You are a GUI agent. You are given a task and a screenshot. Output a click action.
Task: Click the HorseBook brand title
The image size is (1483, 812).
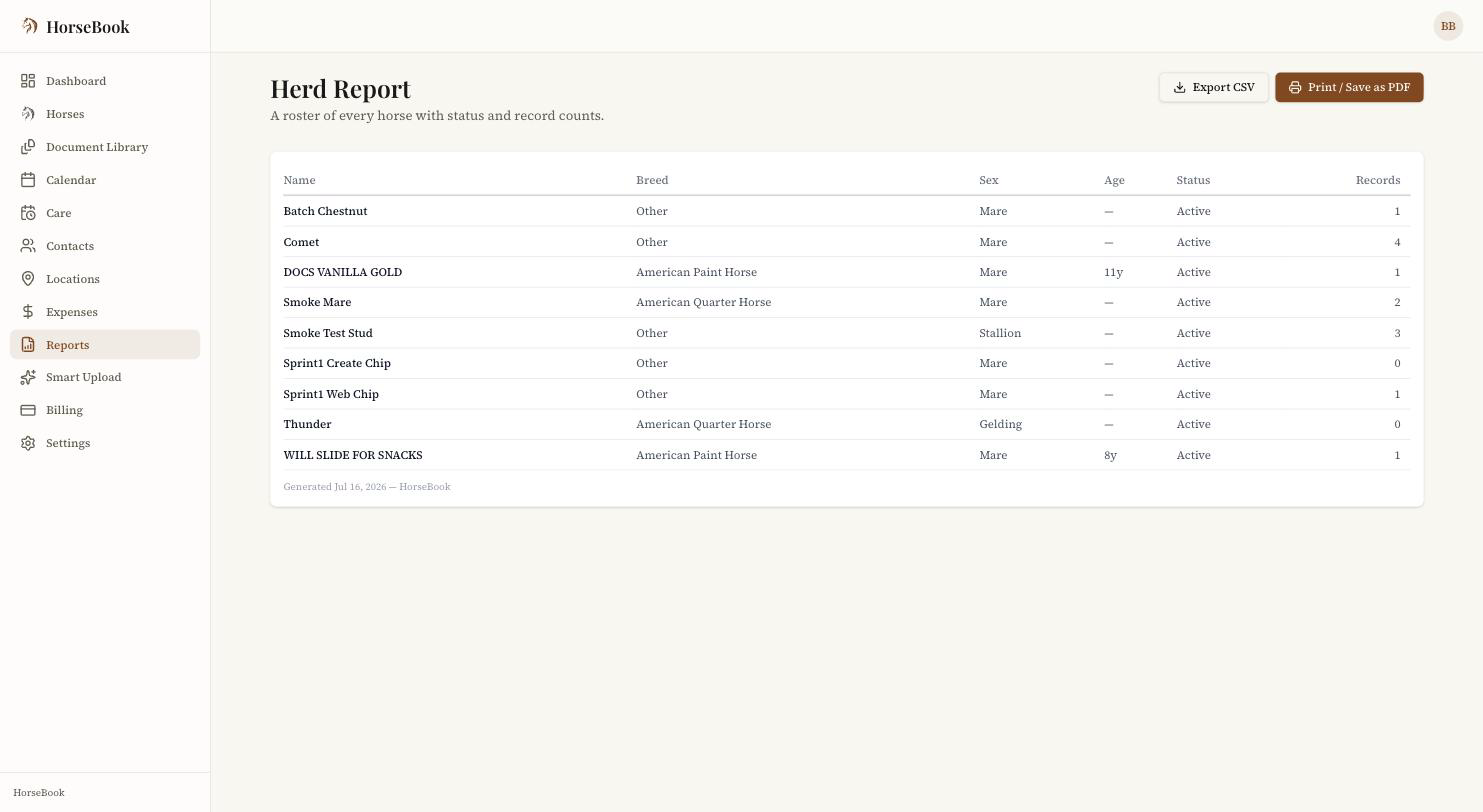coord(88,27)
